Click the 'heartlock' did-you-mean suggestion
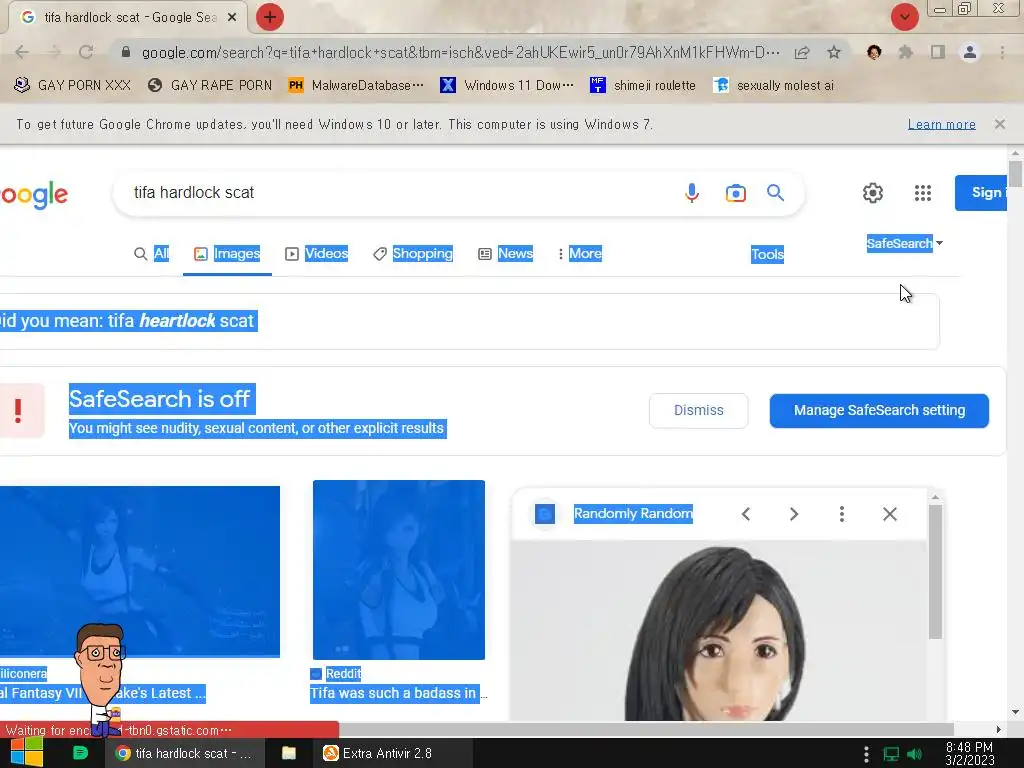The width and height of the screenshot is (1024, 768). 177,321
